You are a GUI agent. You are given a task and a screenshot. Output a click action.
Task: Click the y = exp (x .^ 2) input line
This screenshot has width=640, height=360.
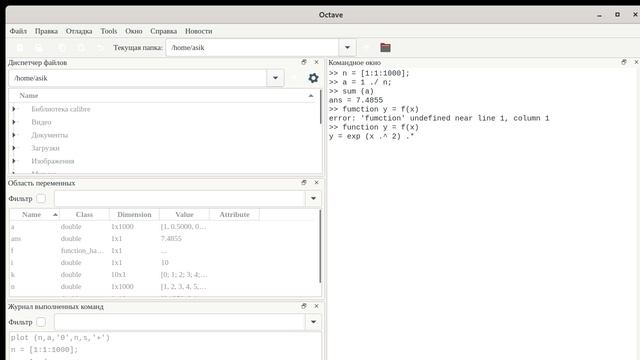pyautogui.click(x=371, y=136)
